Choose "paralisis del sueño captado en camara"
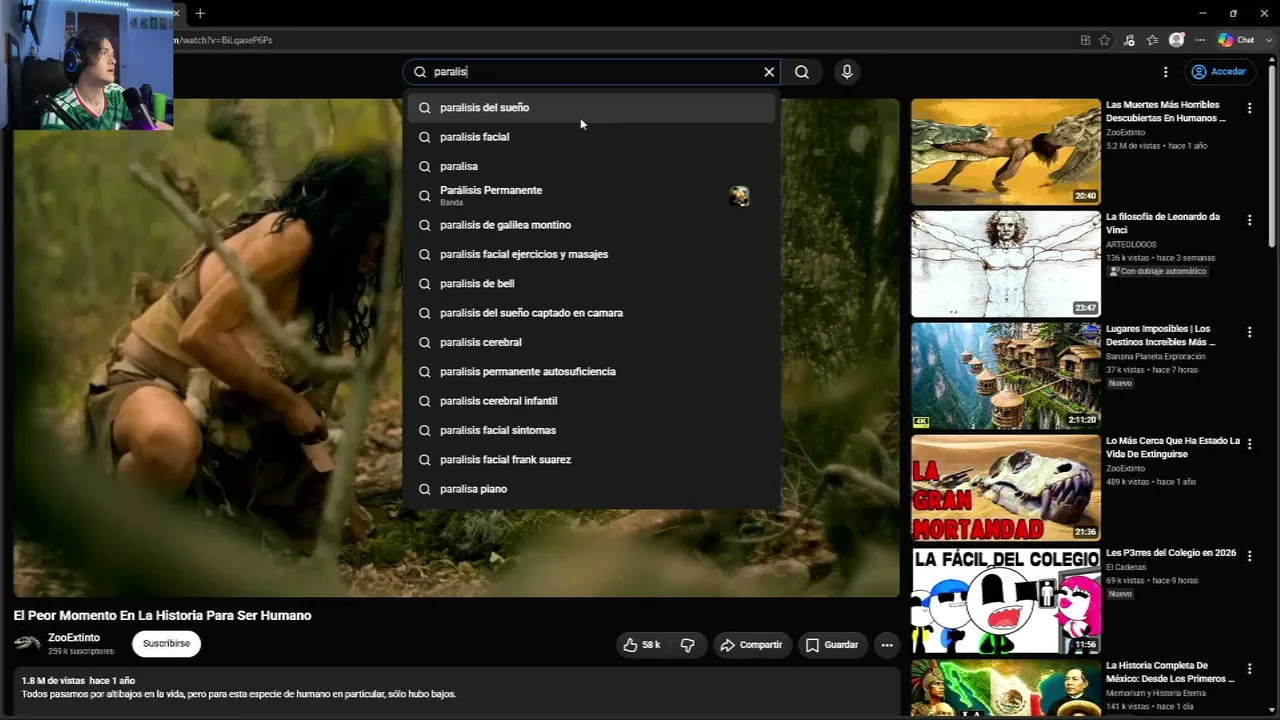 pos(591,313)
